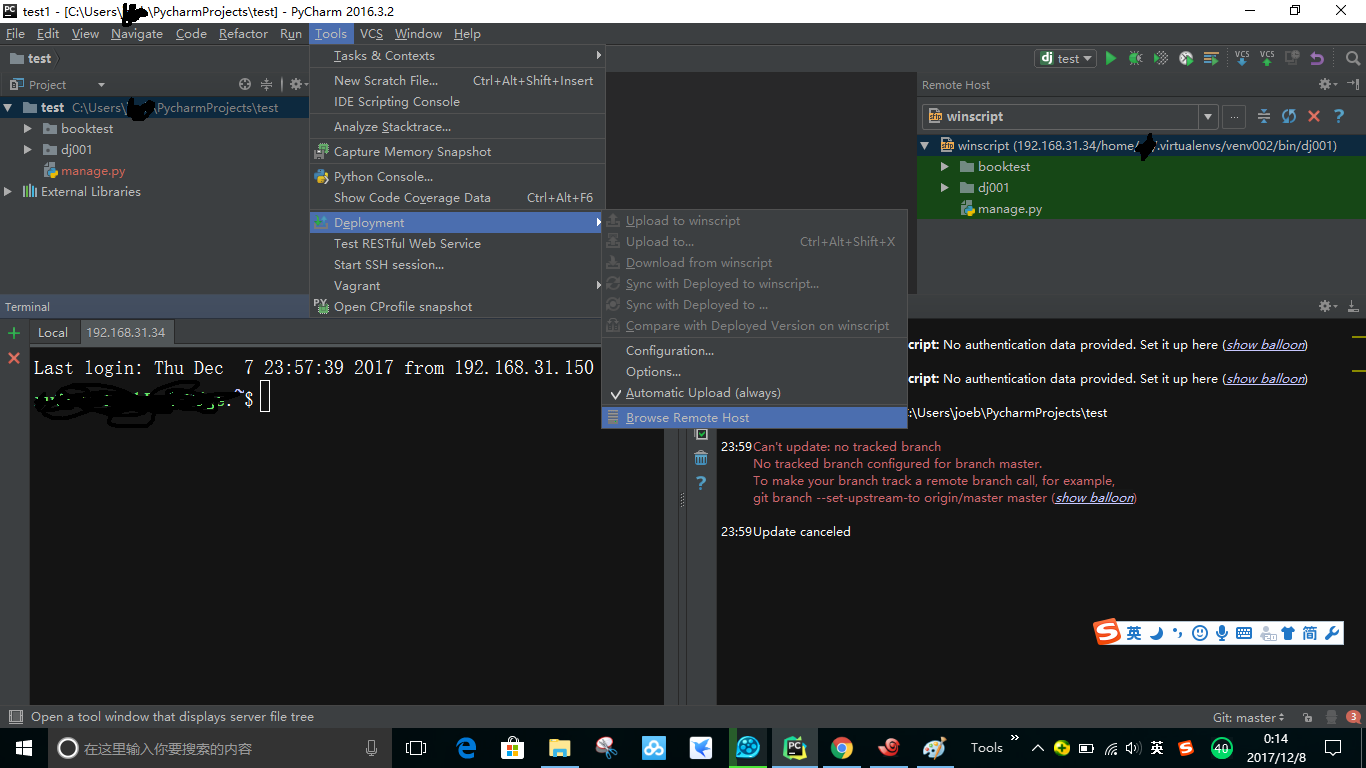This screenshot has width=1366, height=768.
Task: Open deployment Configuration... menu item
Action: pos(754,351)
